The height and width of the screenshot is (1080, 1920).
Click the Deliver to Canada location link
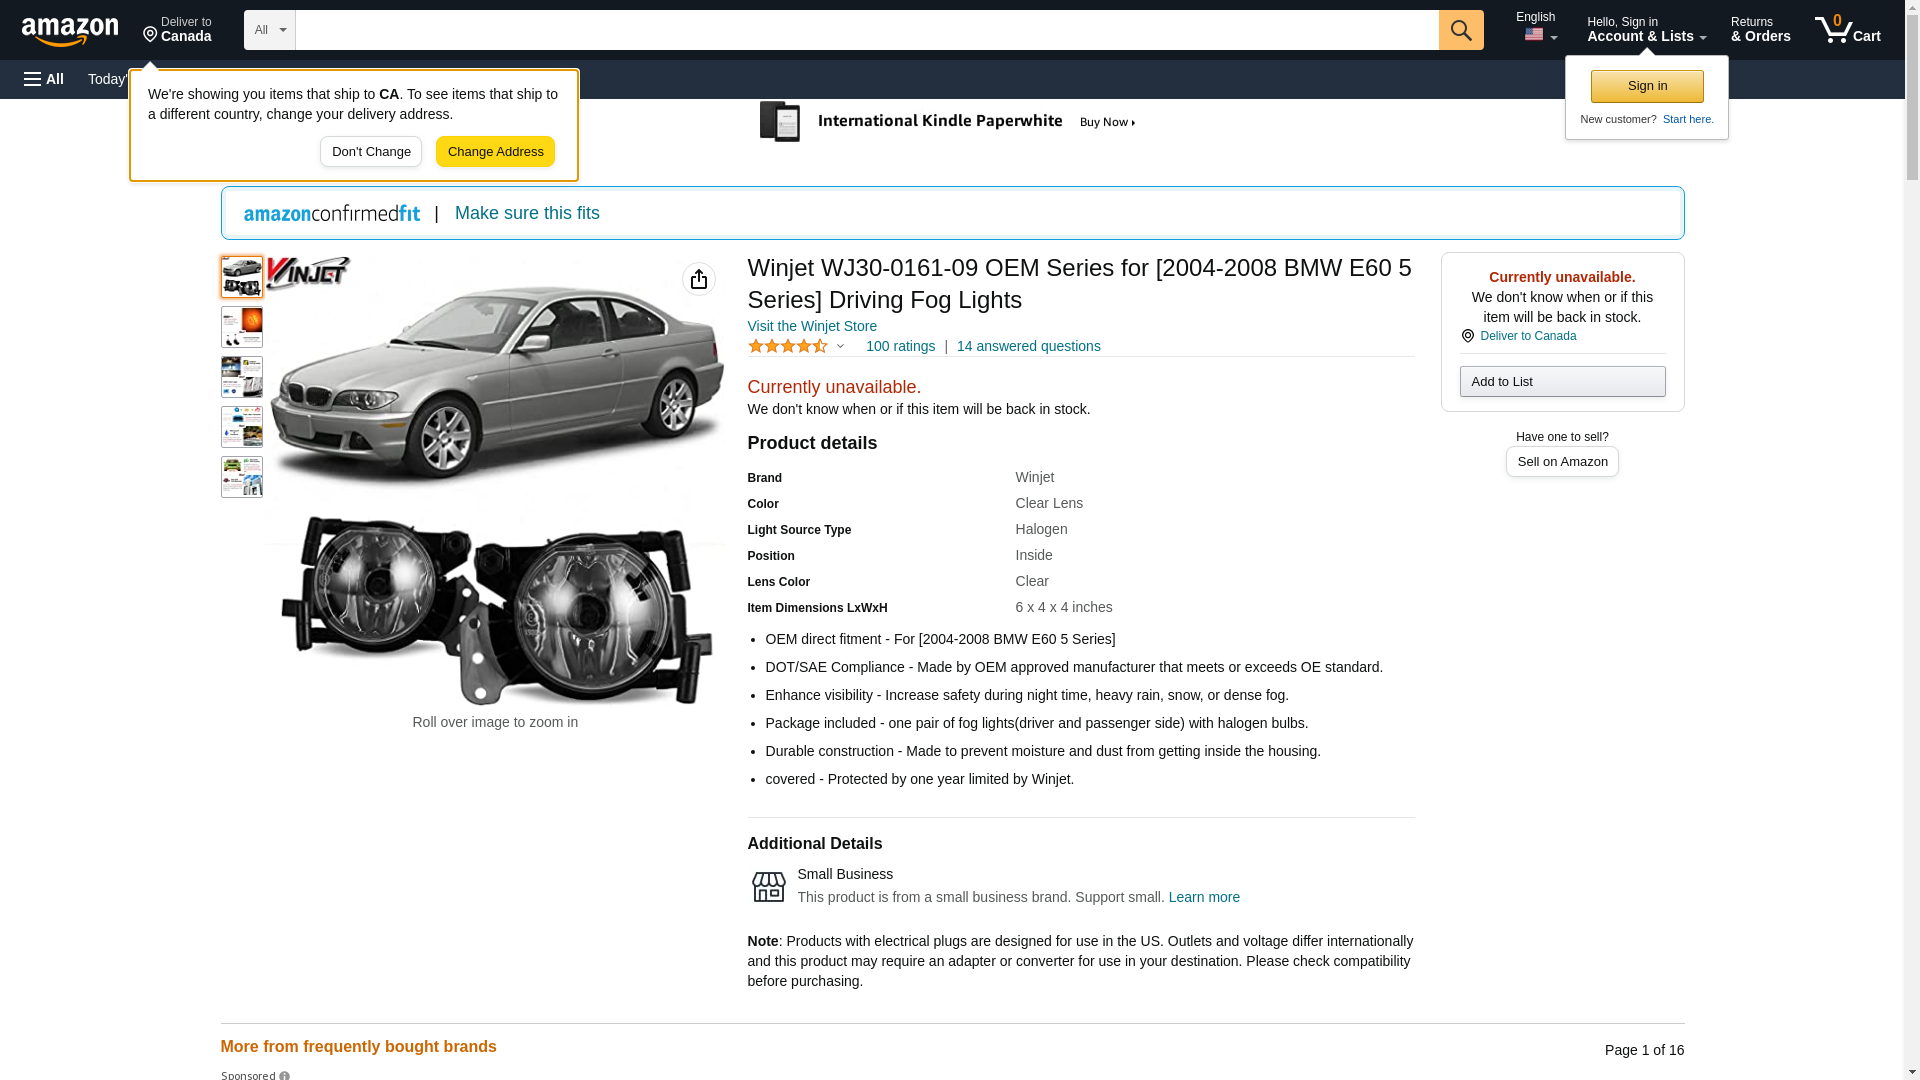click(1527, 336)
